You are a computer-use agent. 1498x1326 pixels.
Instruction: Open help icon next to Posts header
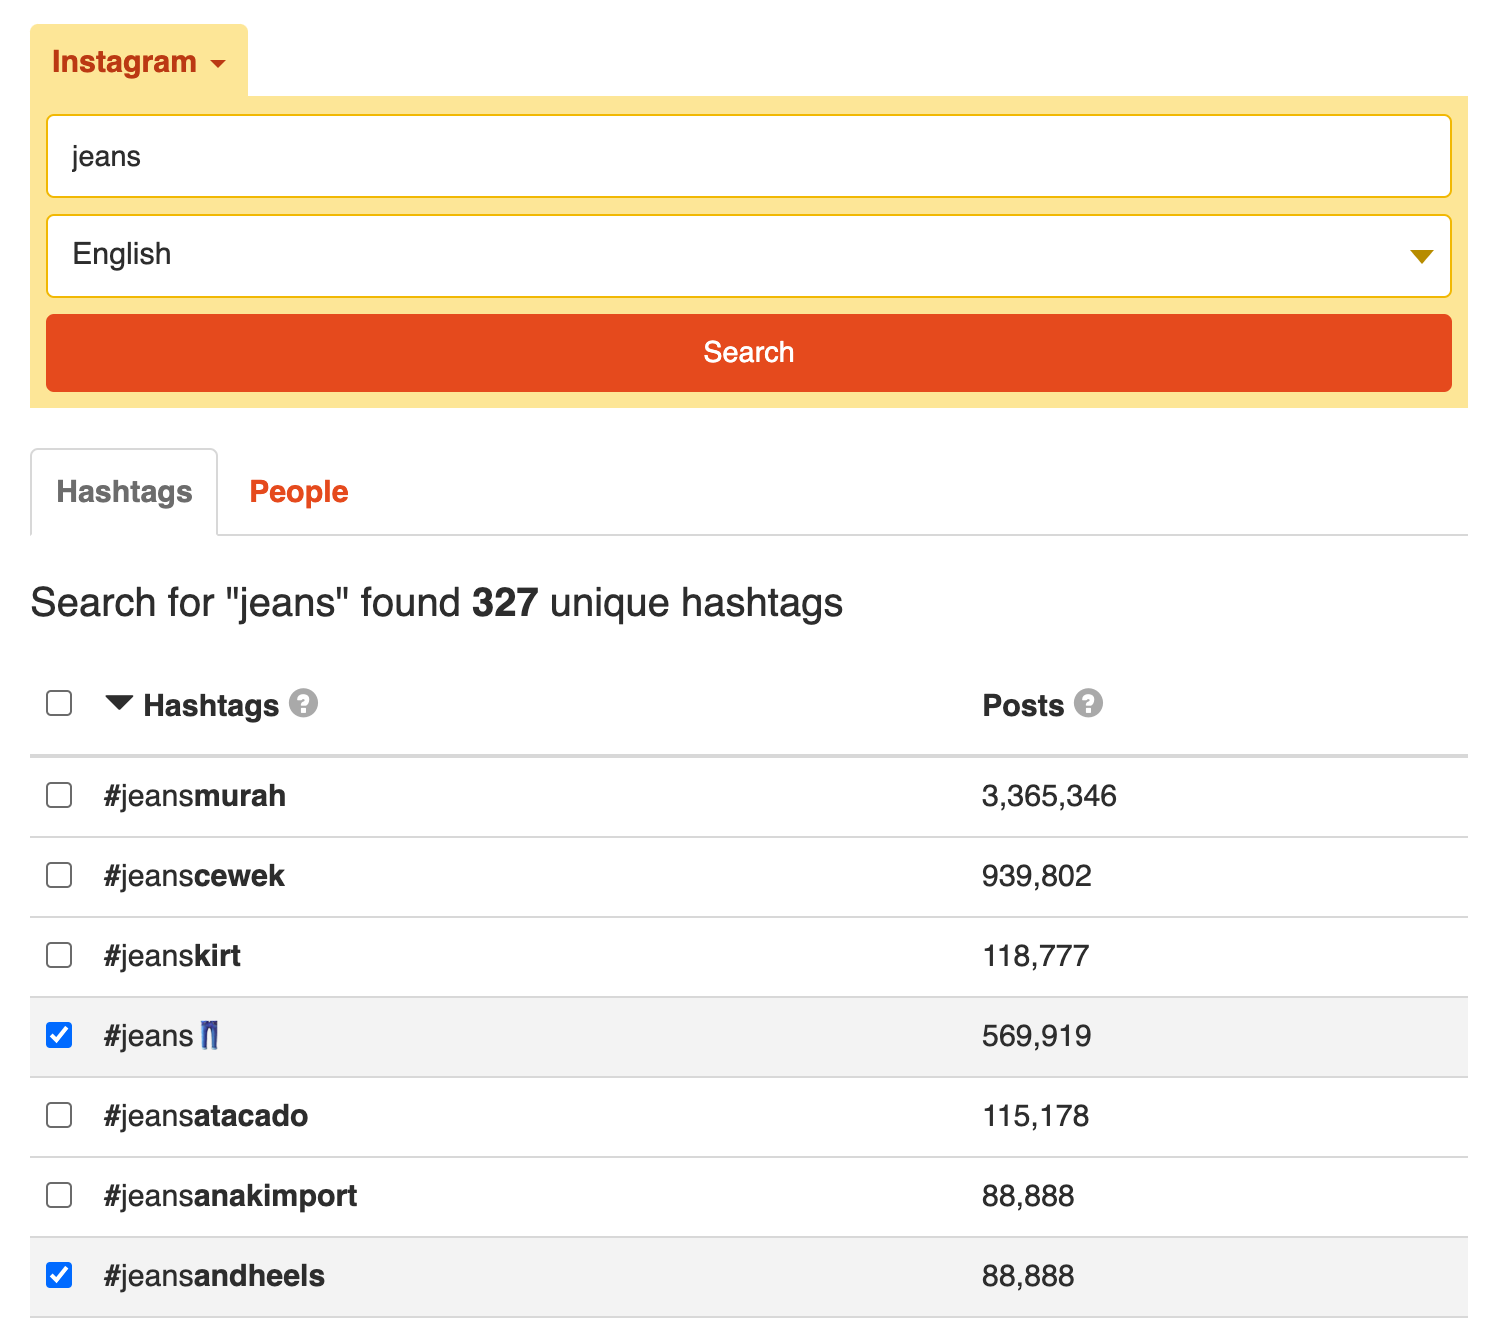coord(1088,703)
